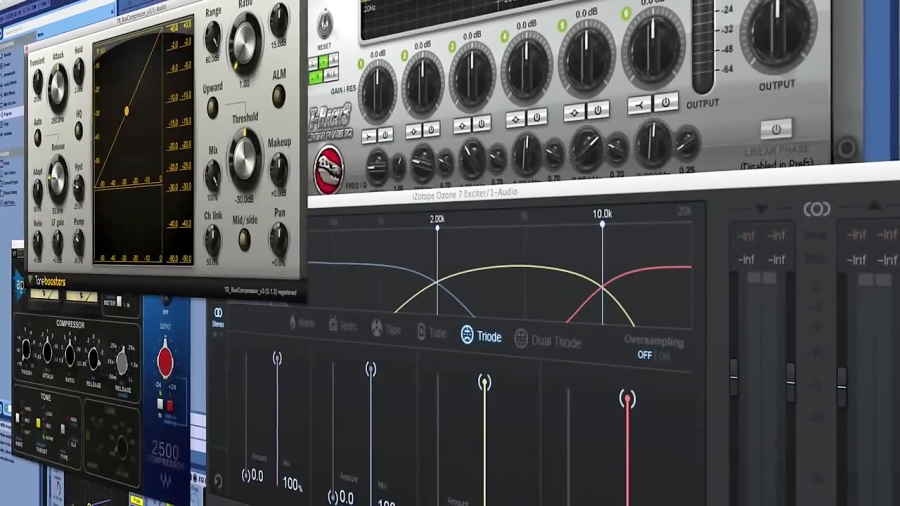Click the leftmost Ozone input gain fader
This screenshot has height=506, width=900.
click(x=734, y=377)
